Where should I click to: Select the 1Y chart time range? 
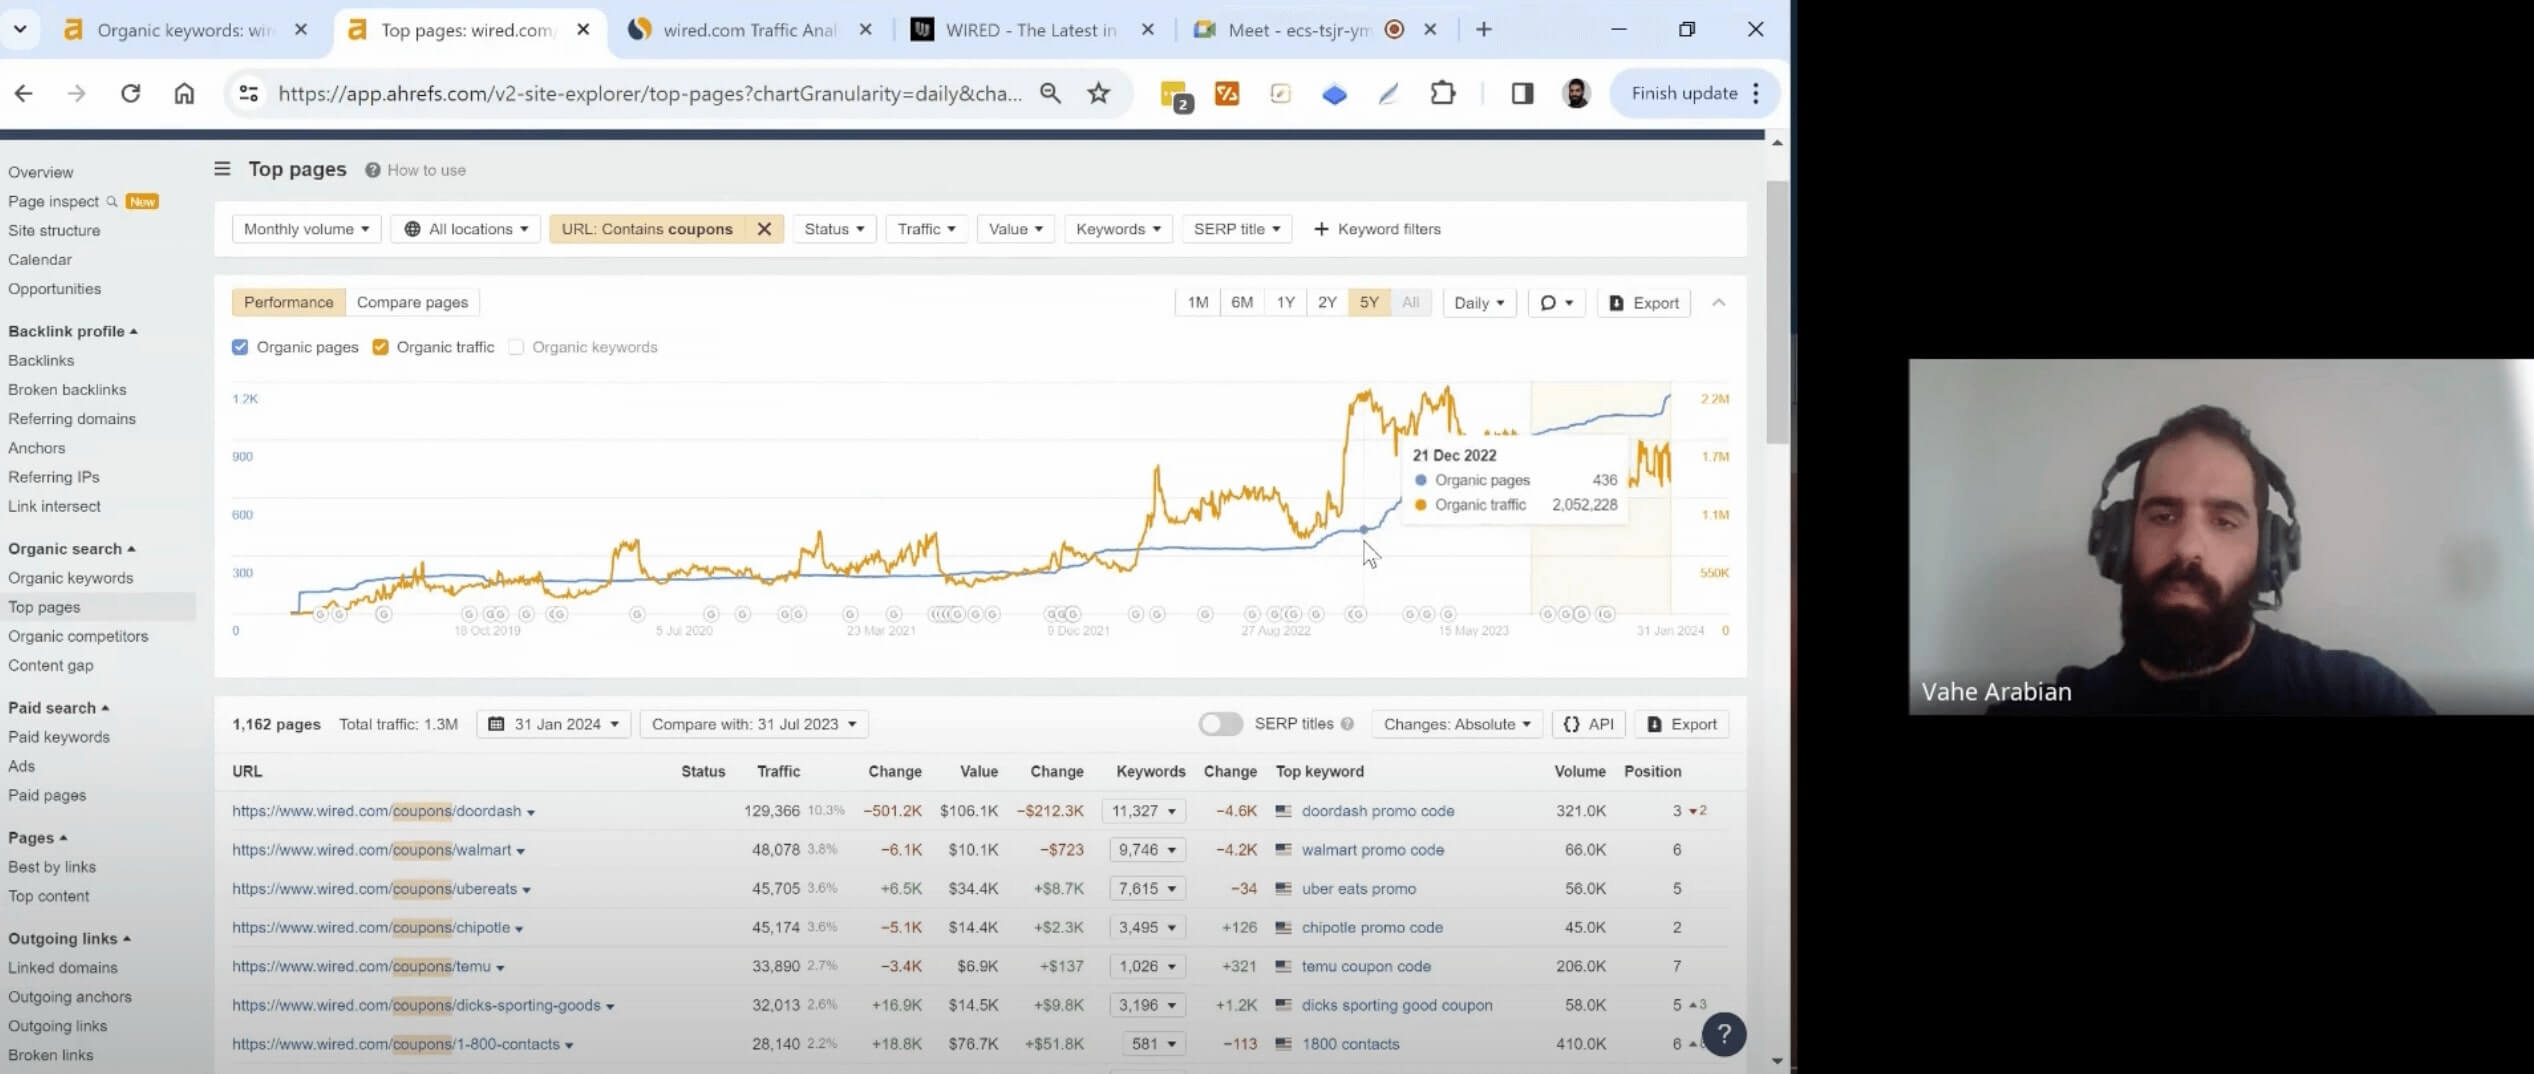(x=1285, y=303)
